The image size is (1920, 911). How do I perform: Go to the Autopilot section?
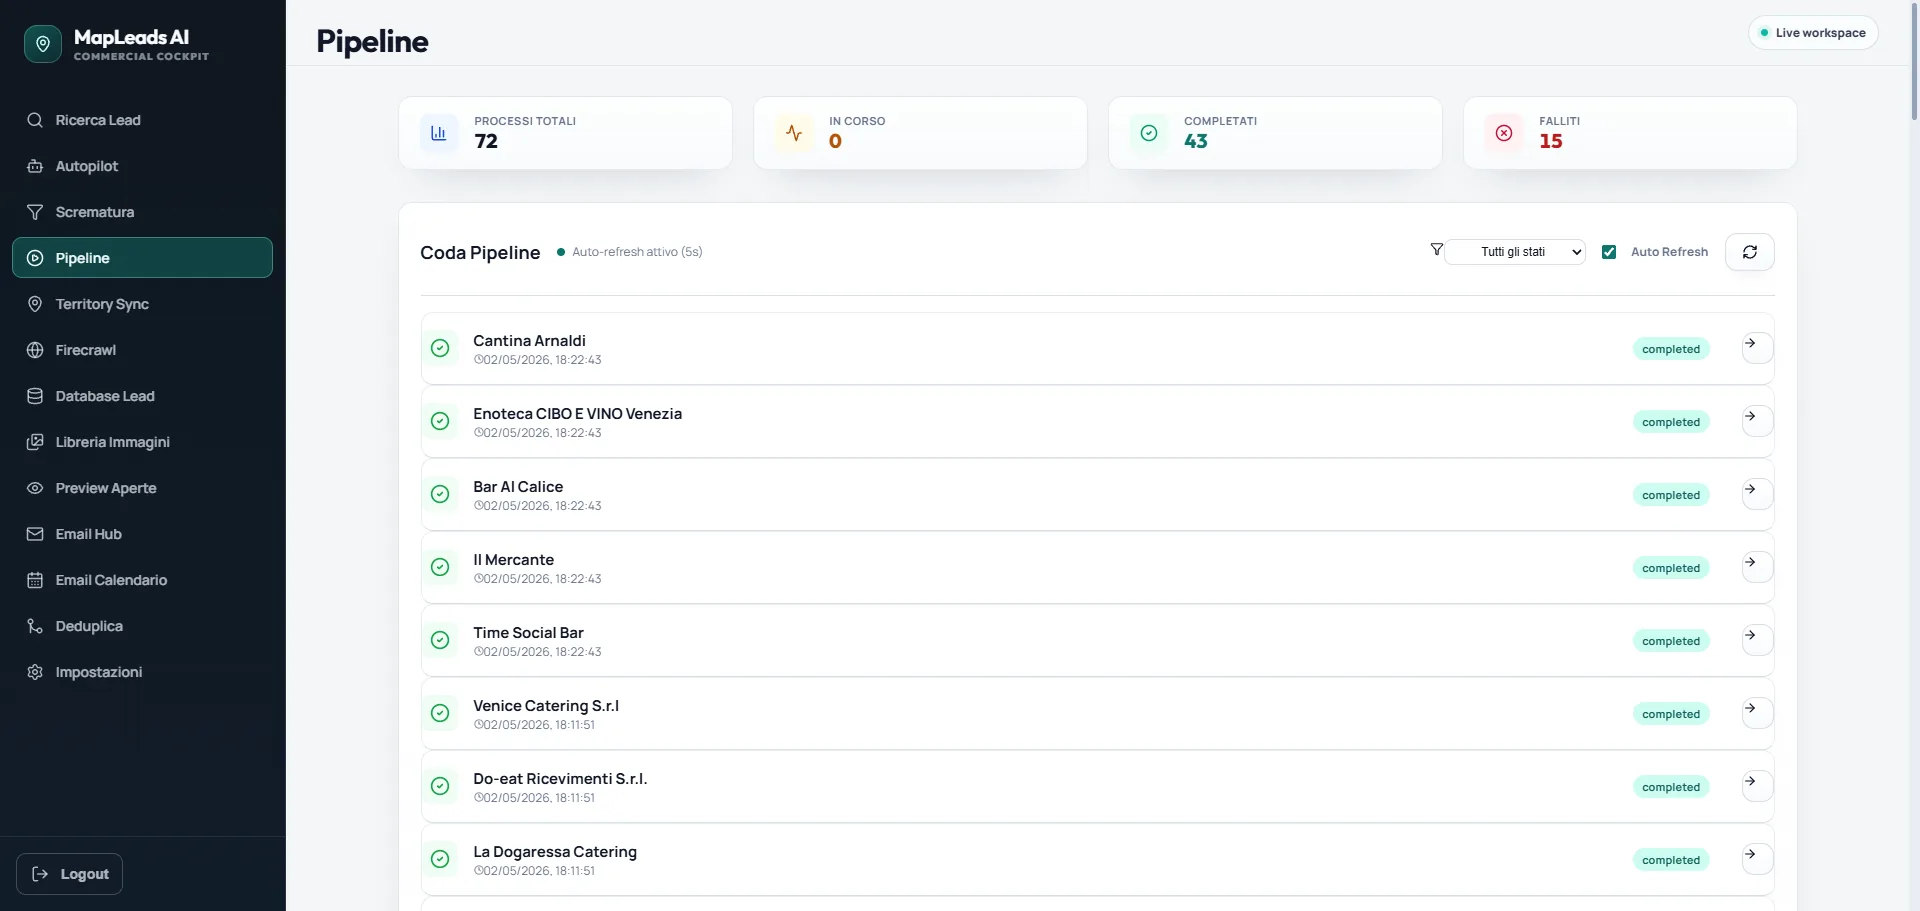[x=142, y=166]
